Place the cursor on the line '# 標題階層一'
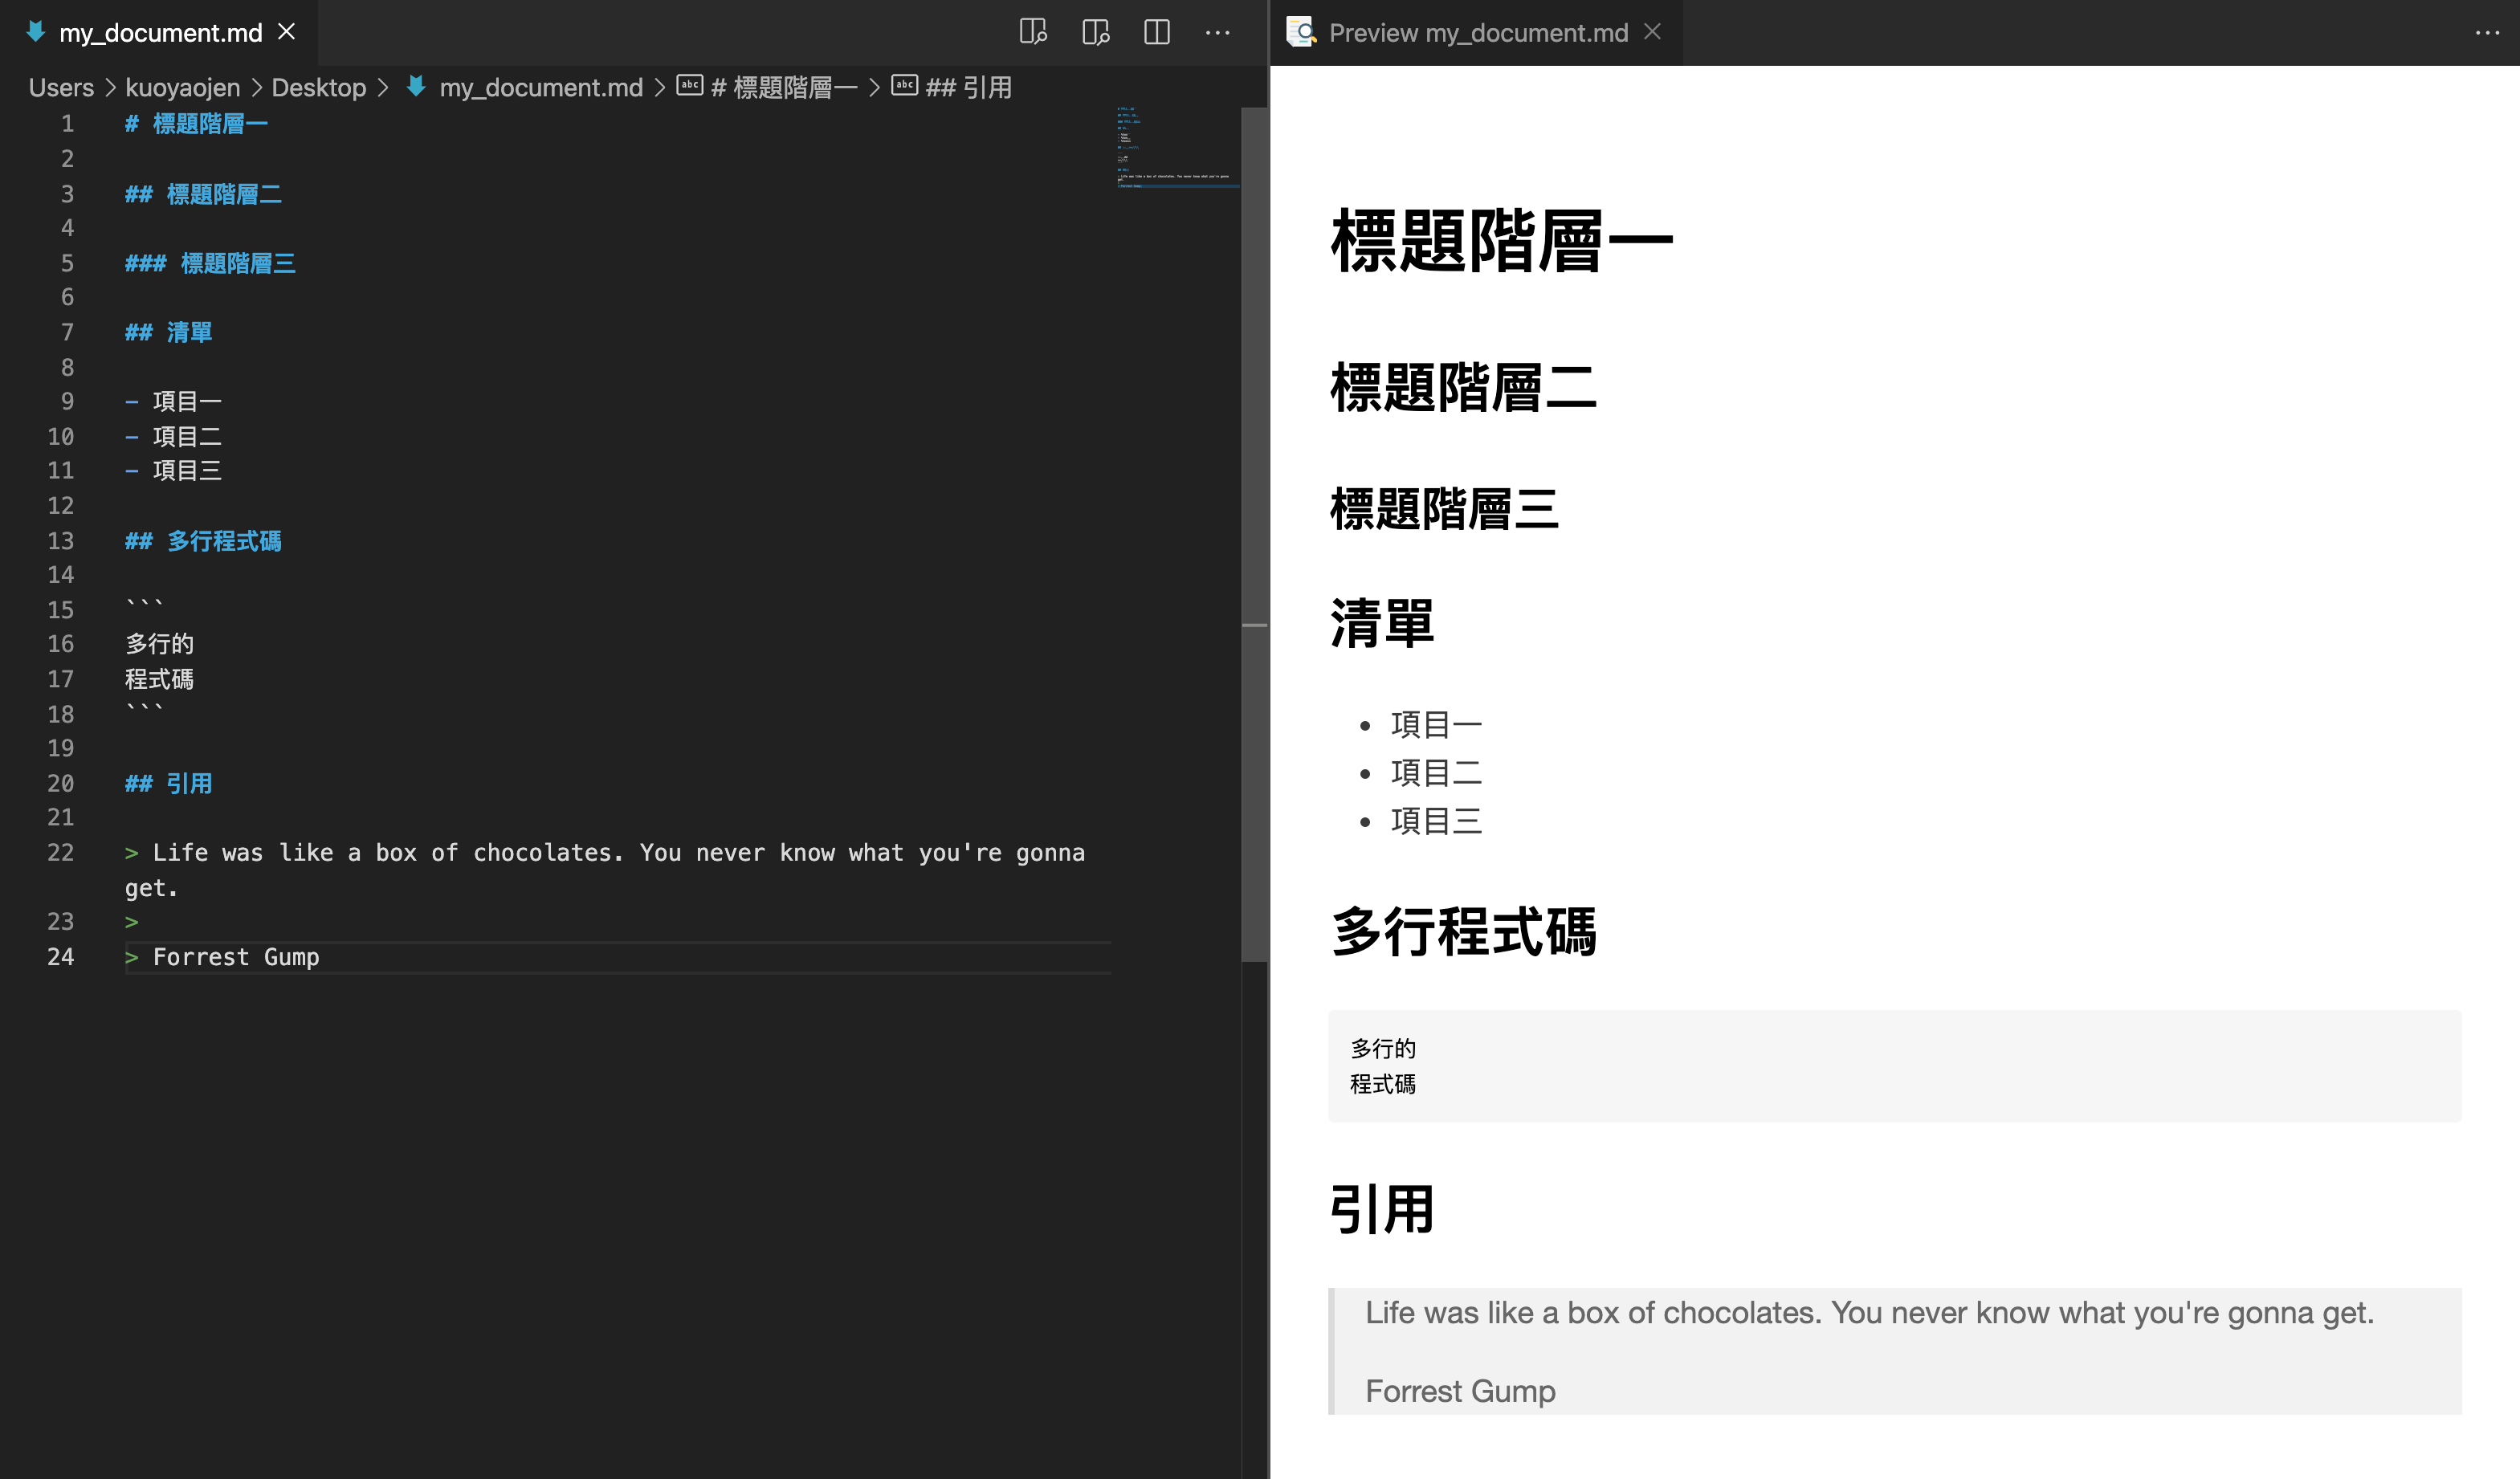The image size is (2520, 1479). pyautogui.click(x=196, y=124)
